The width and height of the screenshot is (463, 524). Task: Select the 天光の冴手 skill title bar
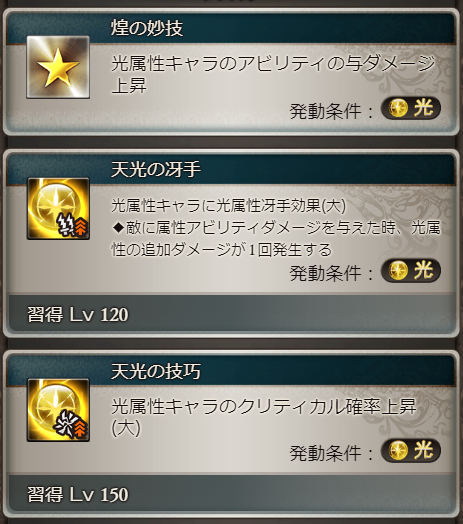tap(231, 169)
